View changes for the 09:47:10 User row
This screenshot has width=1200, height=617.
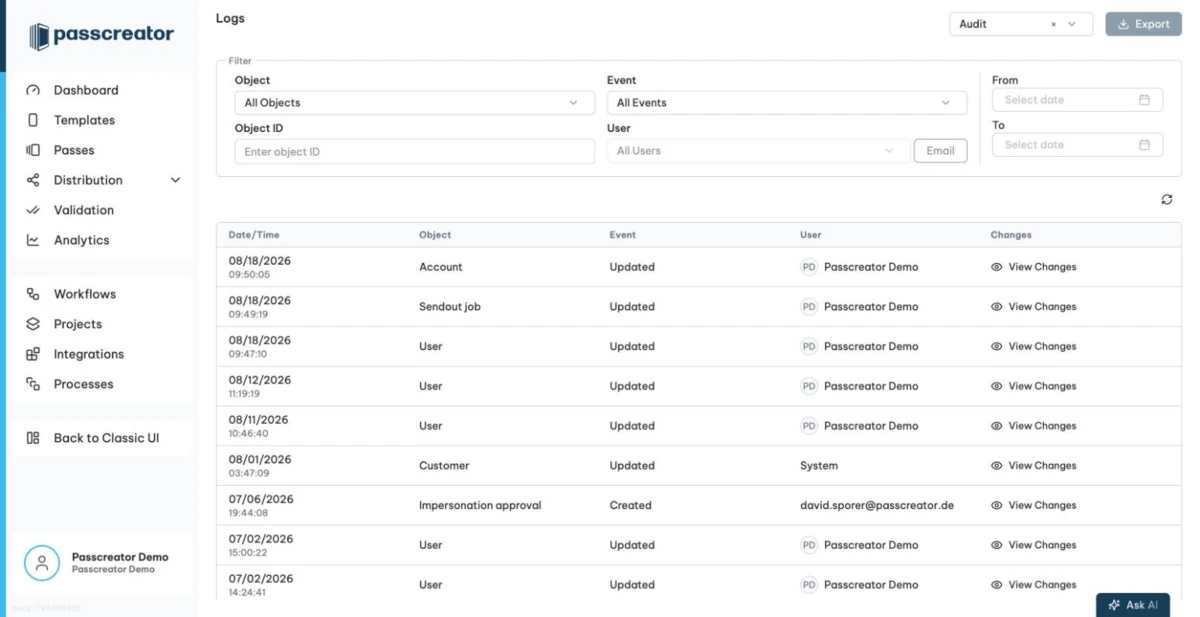pyautogui.click(x=1033, y=347)
